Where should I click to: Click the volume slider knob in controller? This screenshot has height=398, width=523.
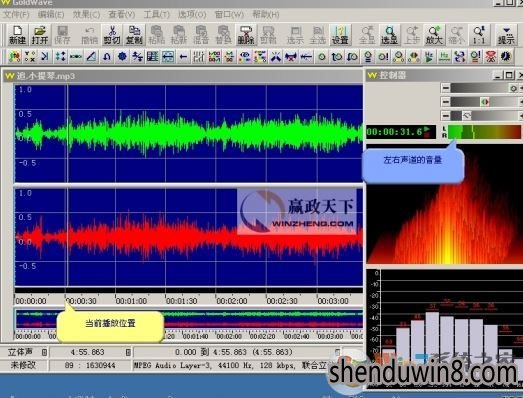coord(513,88)
